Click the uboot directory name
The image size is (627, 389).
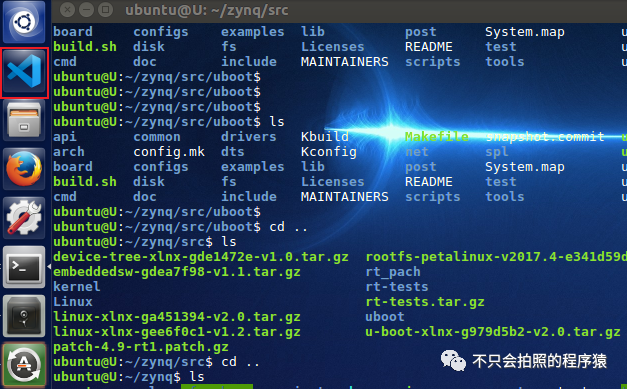click(385, 317)
